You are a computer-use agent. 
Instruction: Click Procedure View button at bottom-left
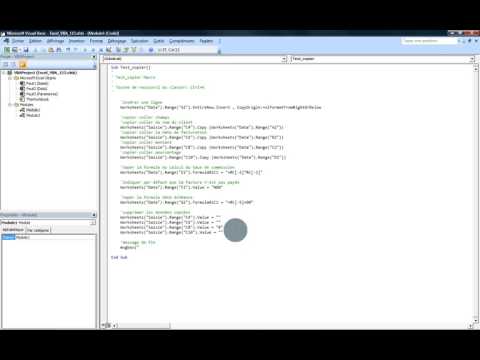pos(103,326)
